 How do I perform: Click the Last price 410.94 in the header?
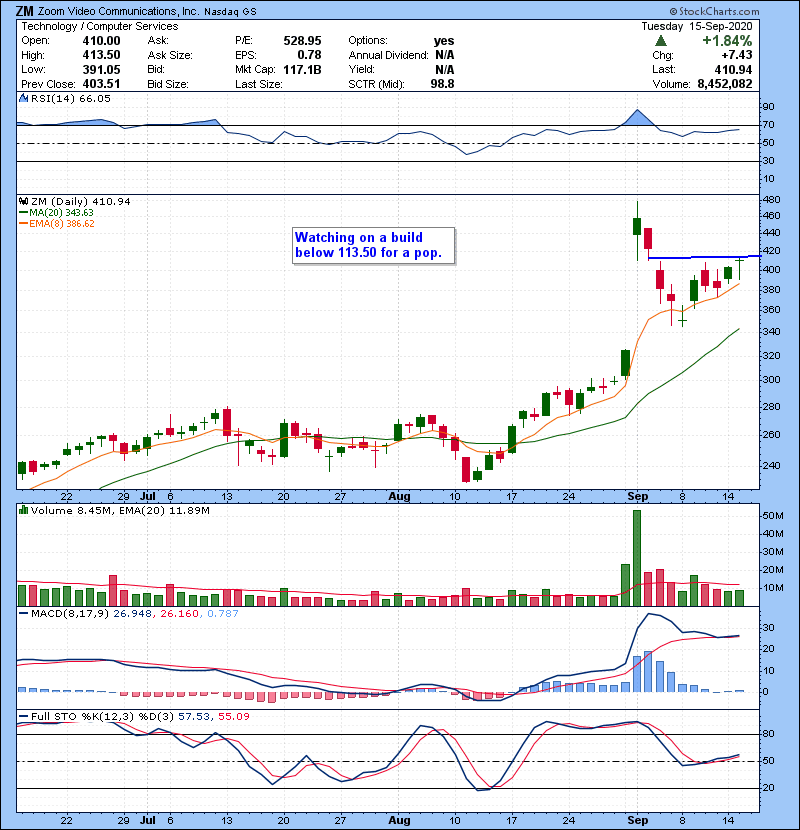[733, 69]
